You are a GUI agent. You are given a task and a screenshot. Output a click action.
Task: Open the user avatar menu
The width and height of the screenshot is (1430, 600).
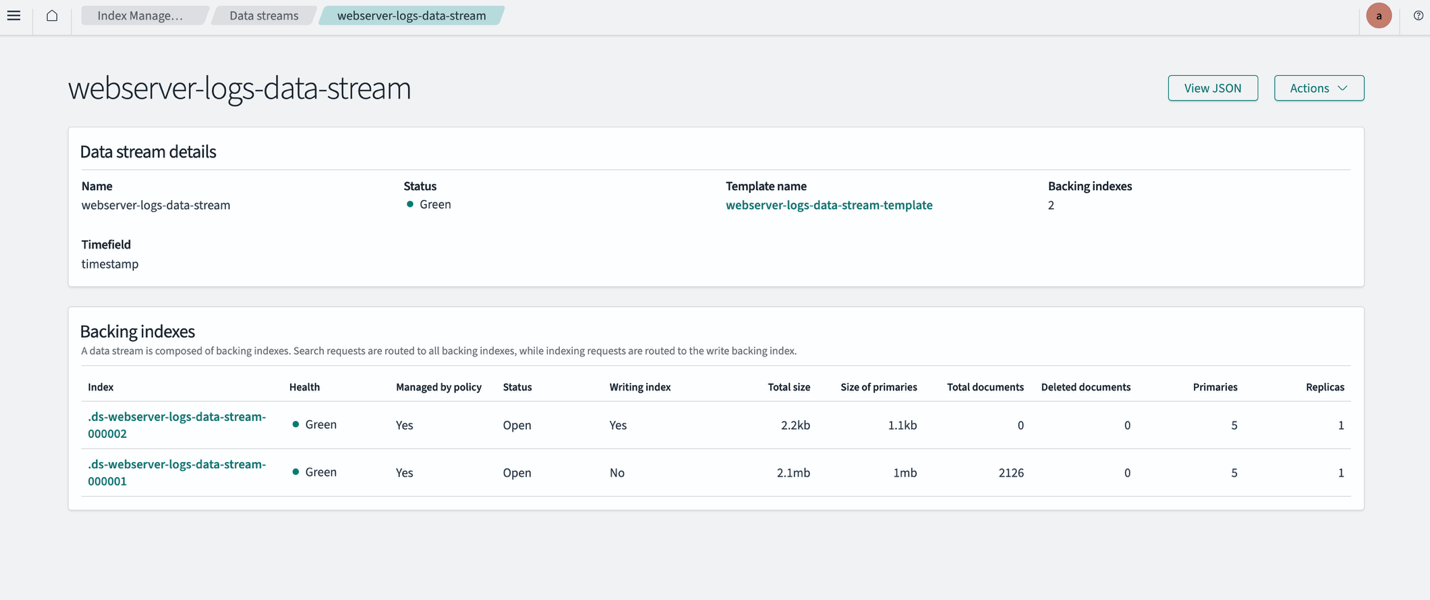[1379, 15]
